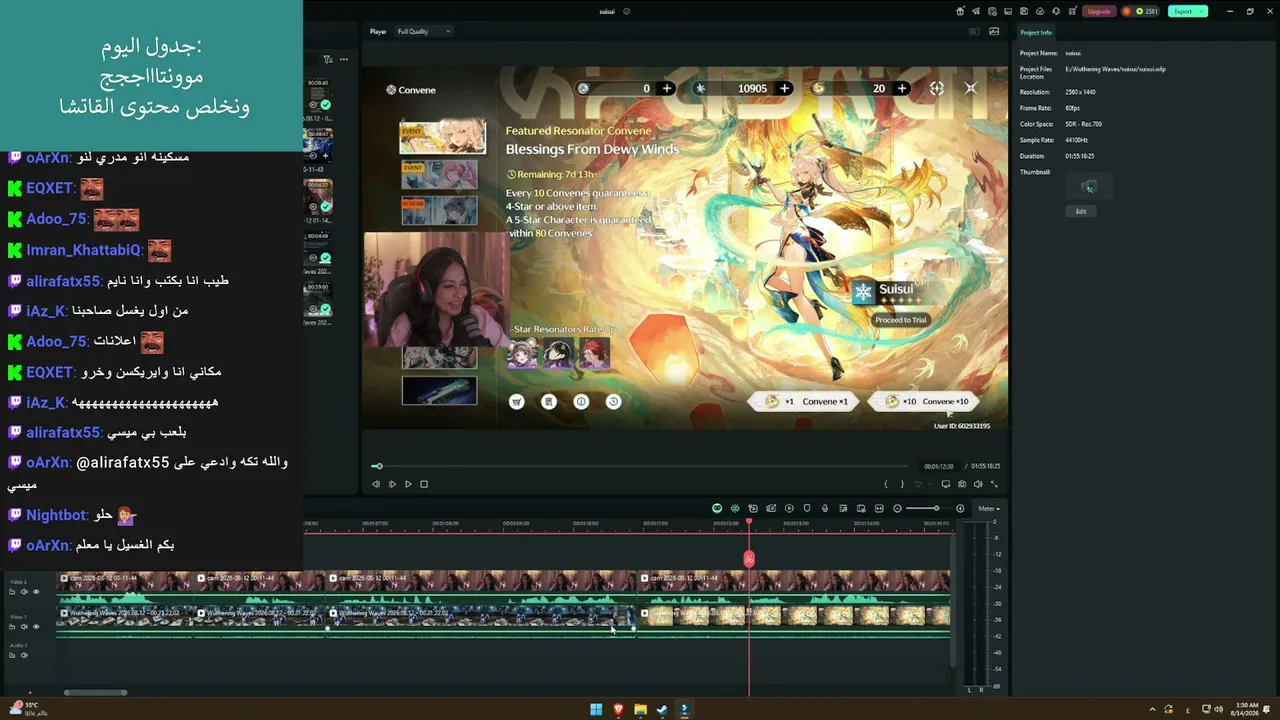Screen dimensions: 1280x720
Task: Show hidden system tray icons chevron
Action: pos(1152,710)
